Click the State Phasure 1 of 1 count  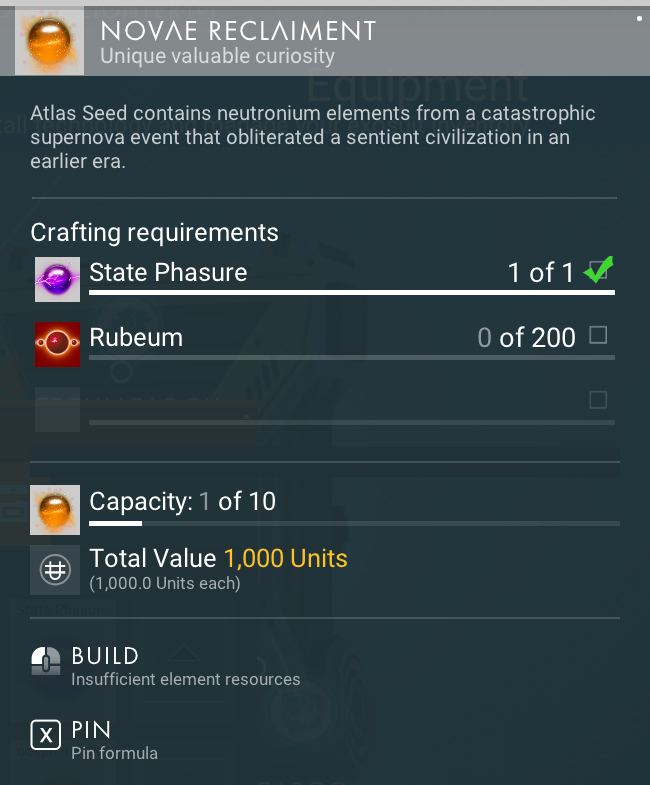(540, 272)
